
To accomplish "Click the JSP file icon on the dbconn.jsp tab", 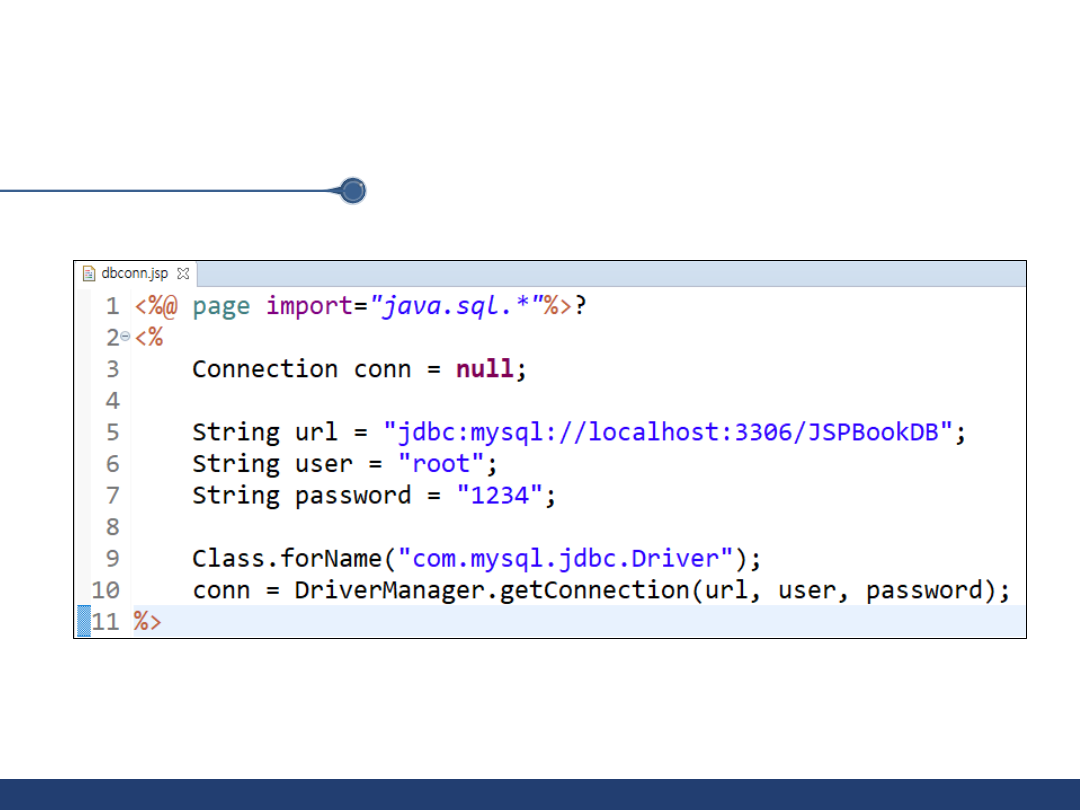I will pos(88,274).
